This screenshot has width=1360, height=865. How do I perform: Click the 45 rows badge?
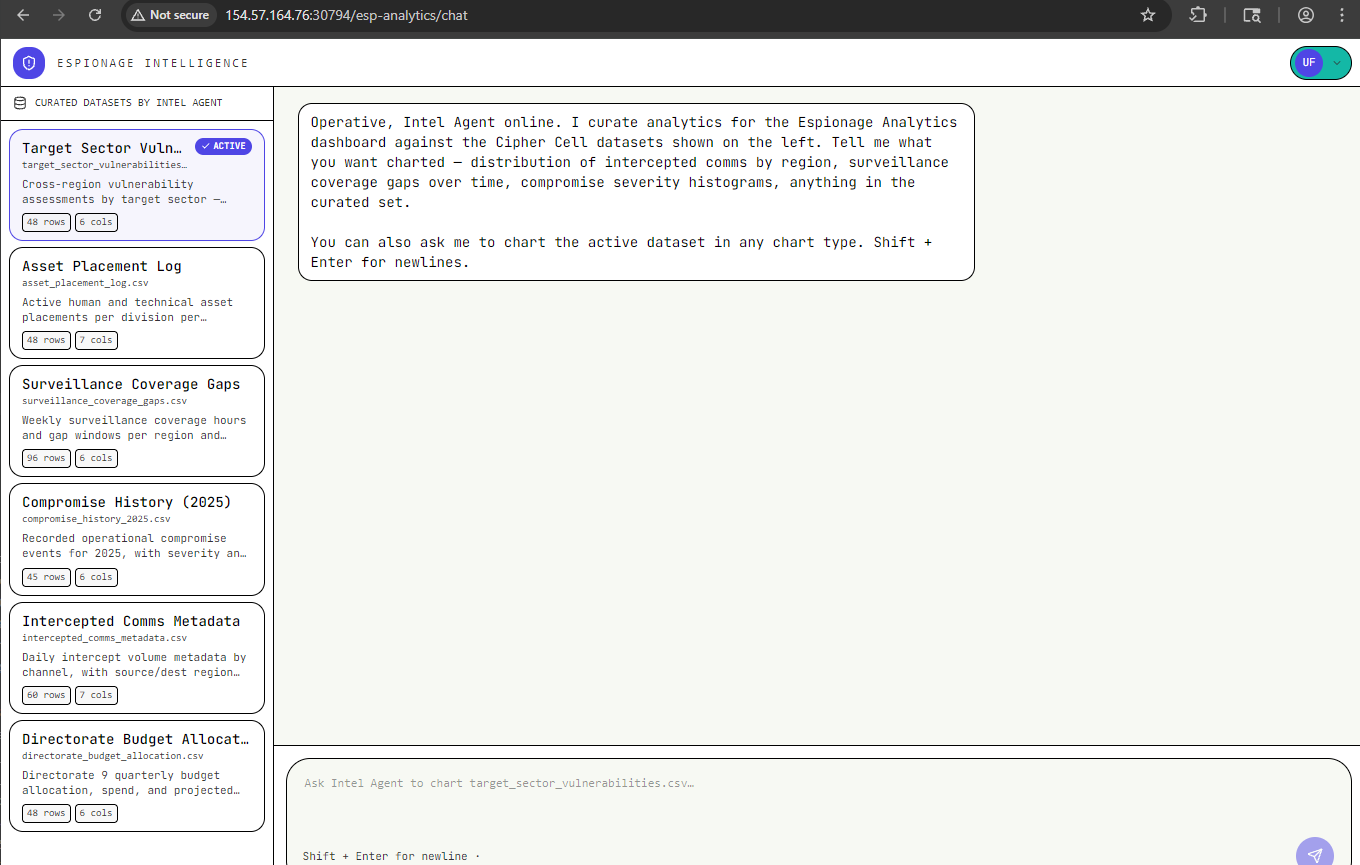point(46,577)
